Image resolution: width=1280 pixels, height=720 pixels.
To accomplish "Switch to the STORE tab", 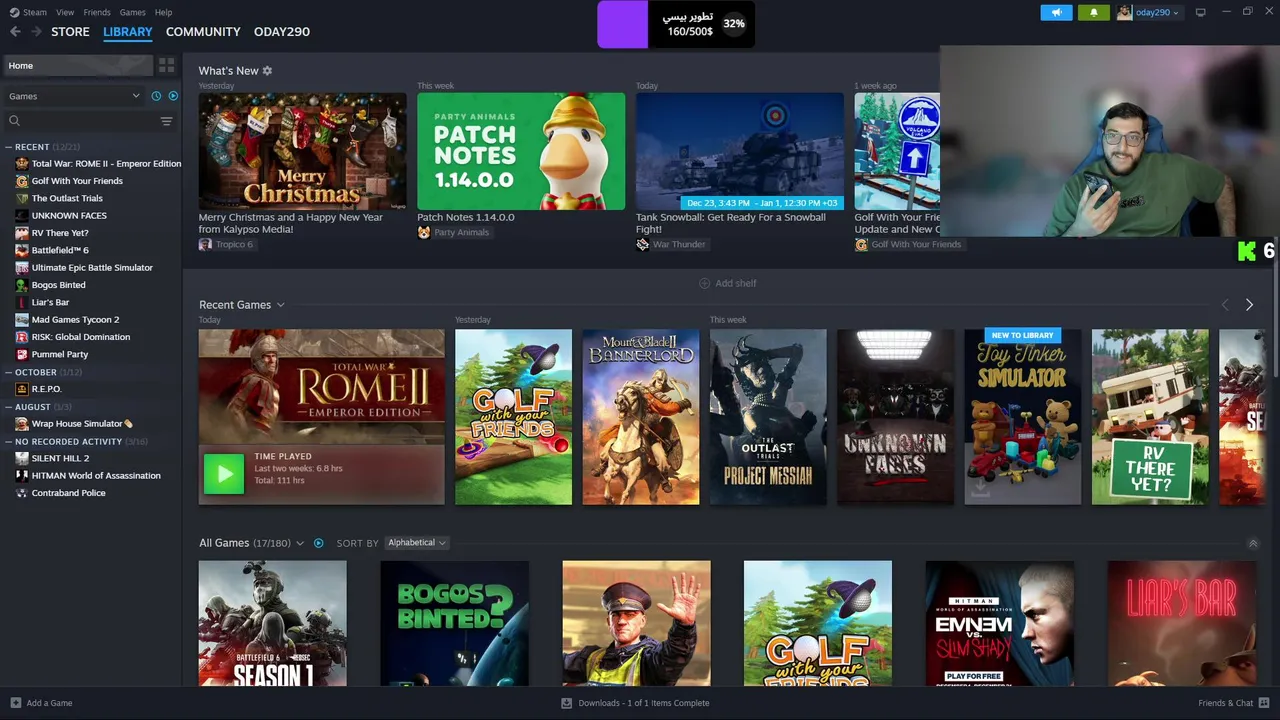I will point(70,32).
